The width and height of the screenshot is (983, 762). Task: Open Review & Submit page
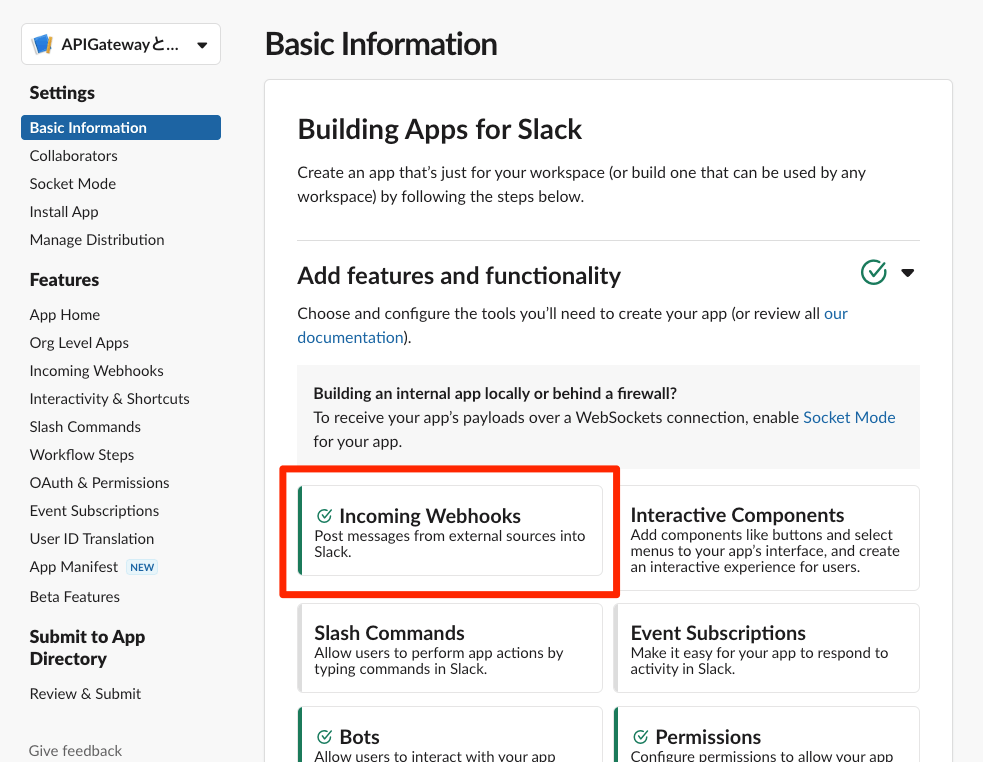click(85, 694)
